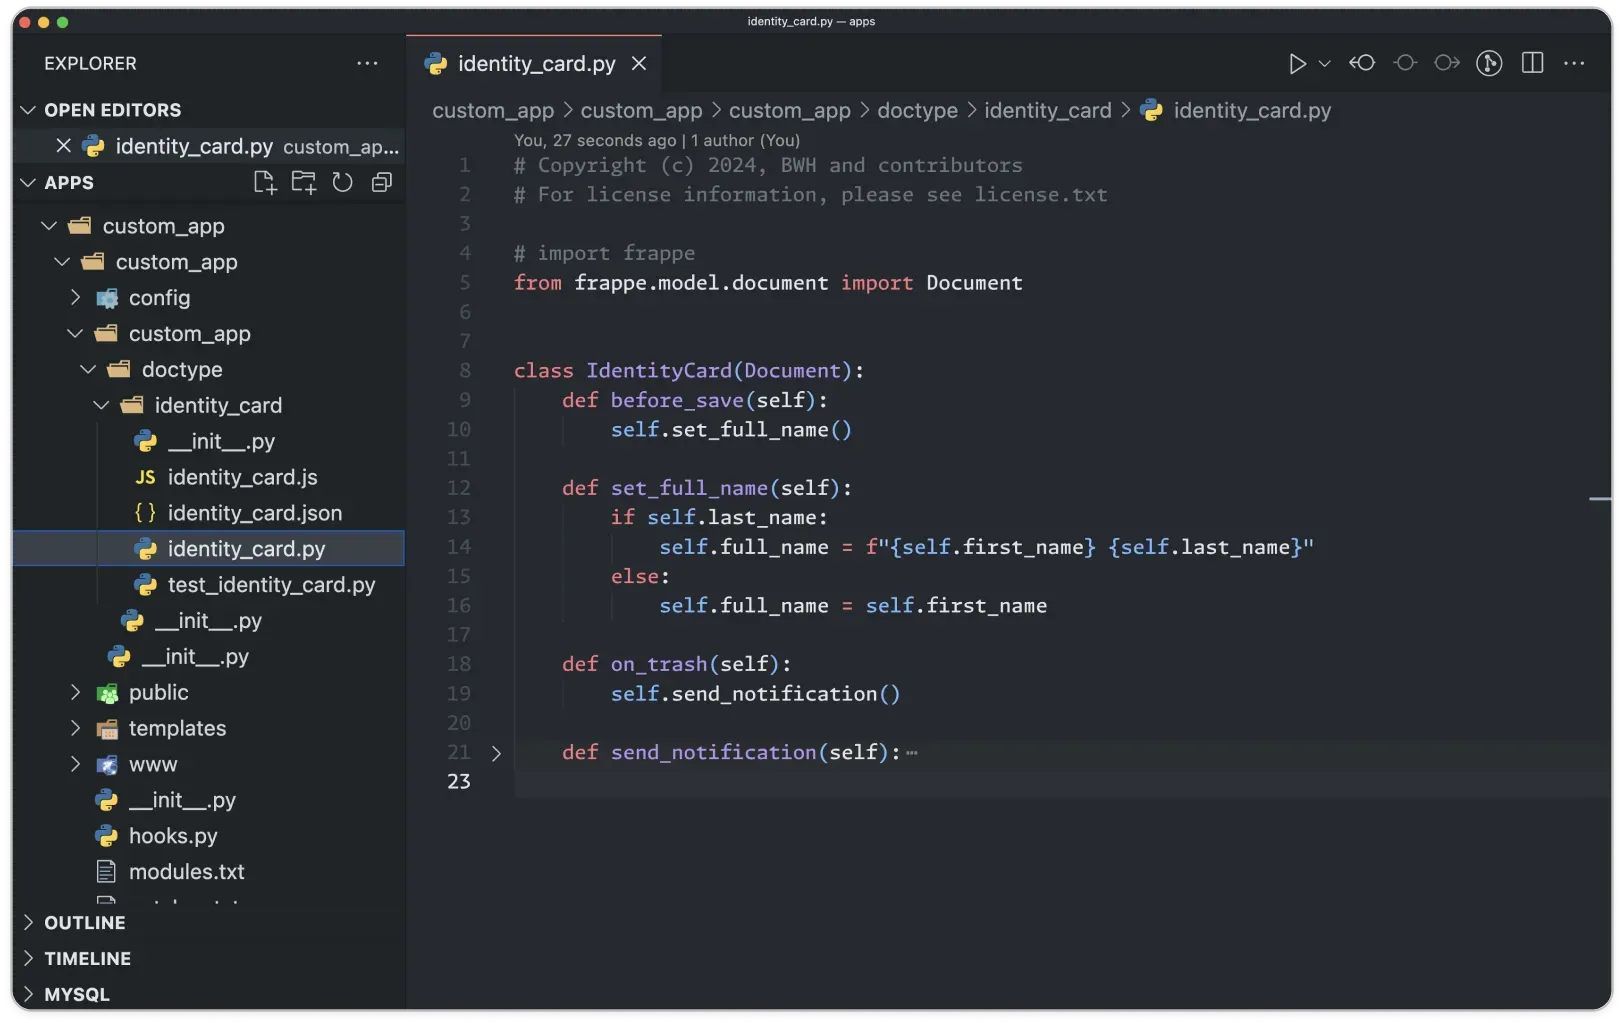
Task: Open run options dropdown arrow
Action: click(1325, 64)
